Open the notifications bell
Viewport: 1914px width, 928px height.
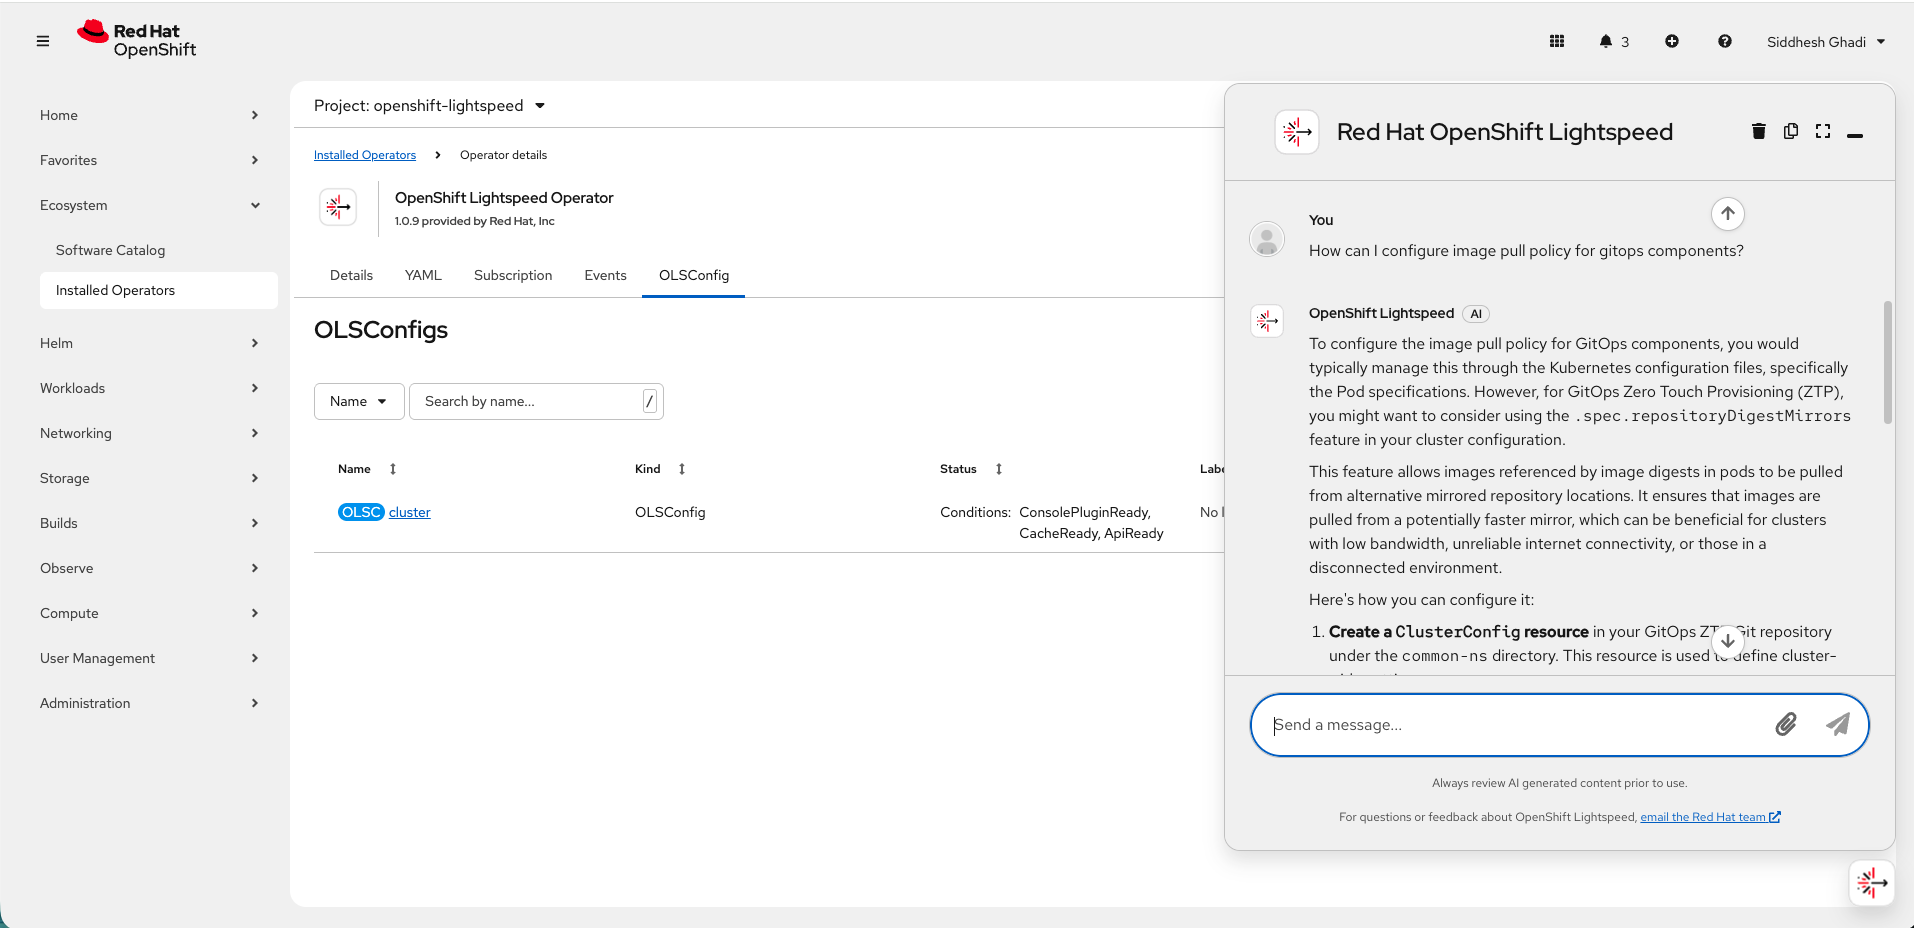[1606, 41]
